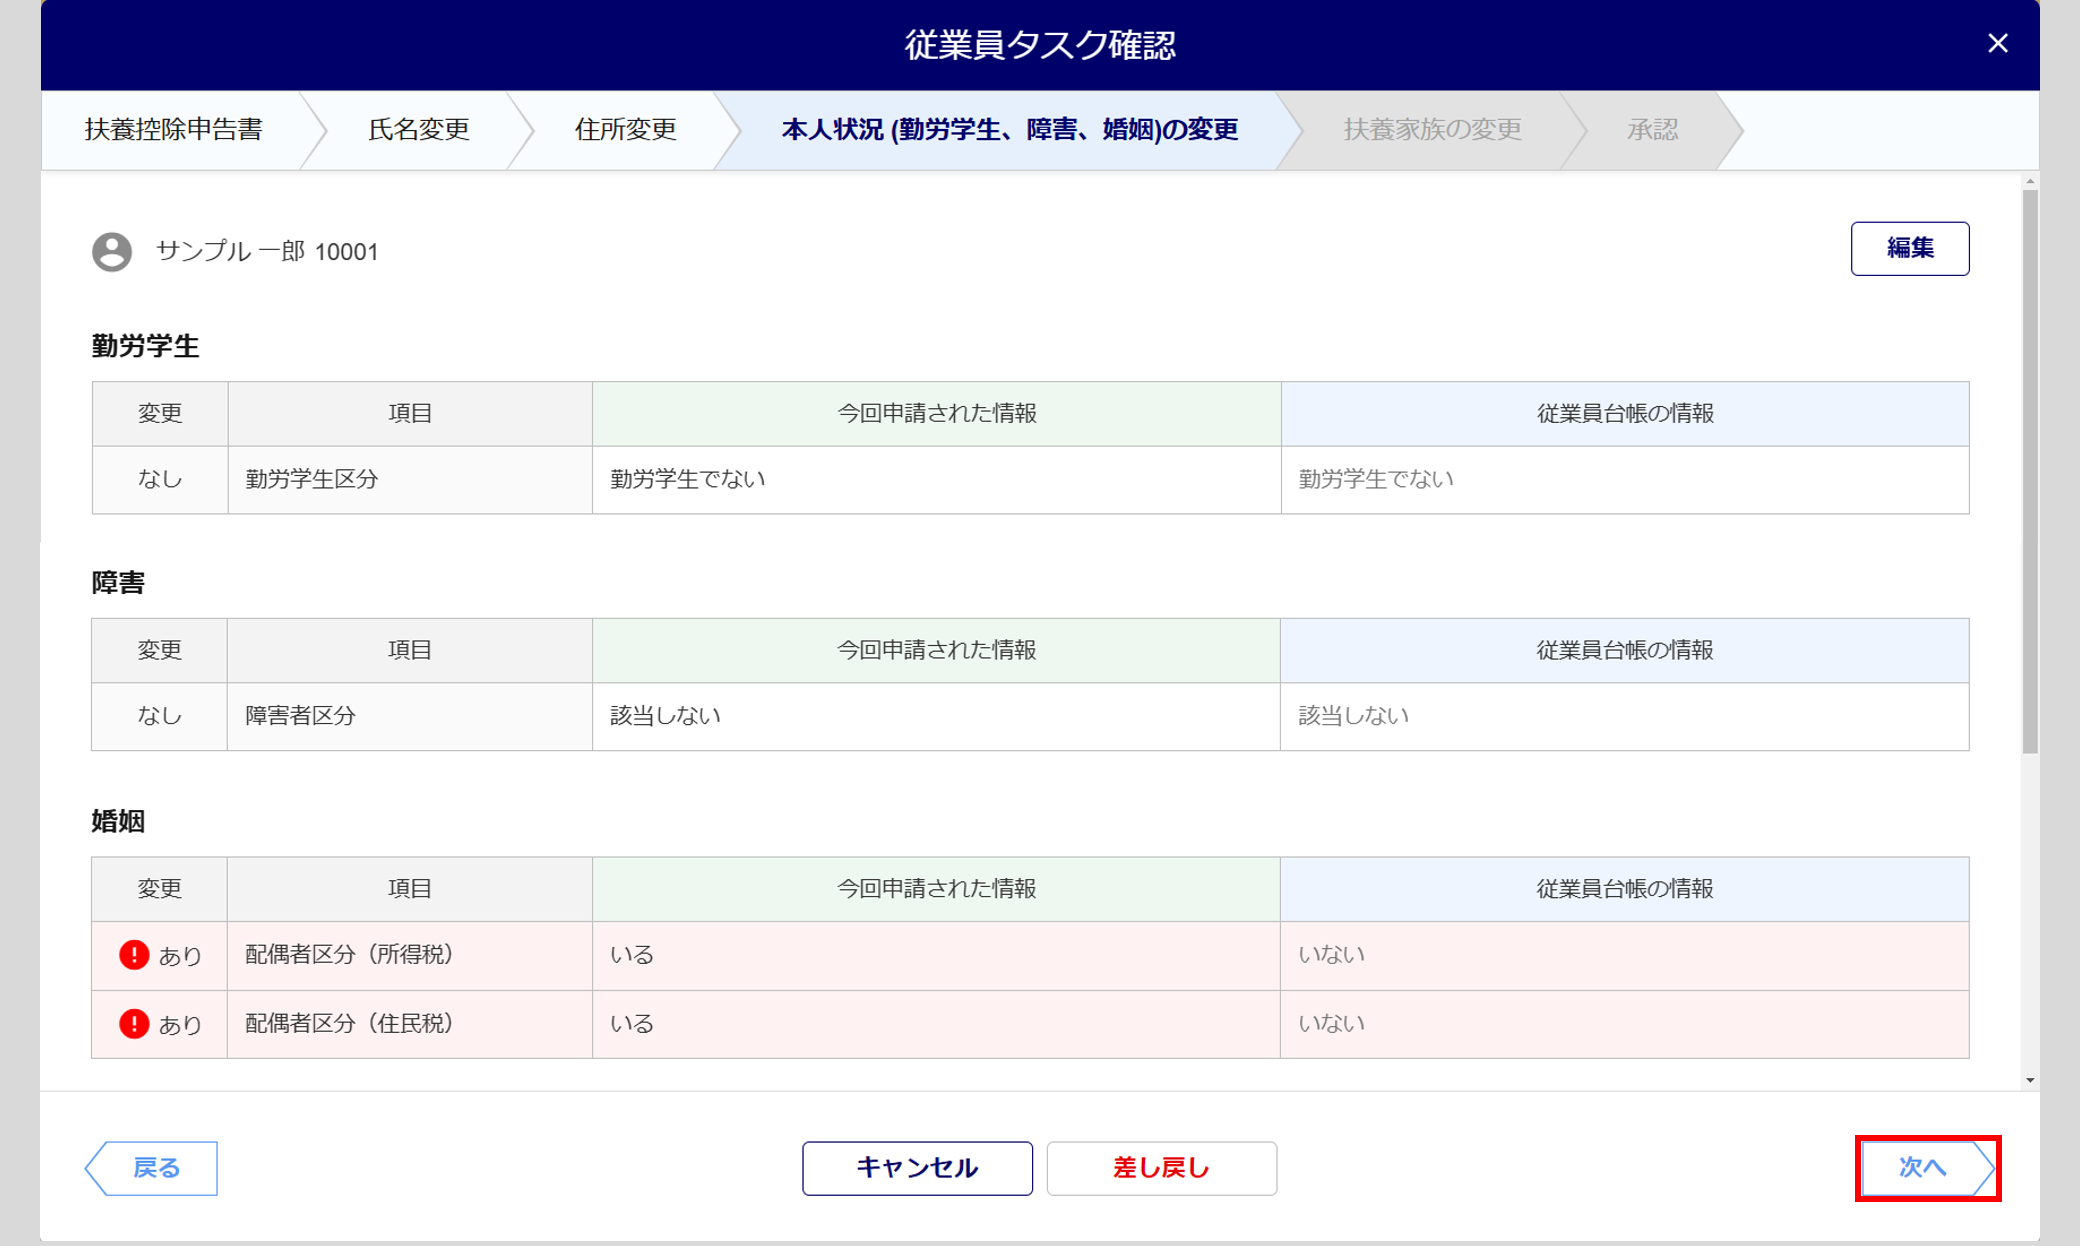Click the user avatar icon beside サンプル 一郎
2080x1246 pixels.
pyautogui.click(x=112, y=251)
